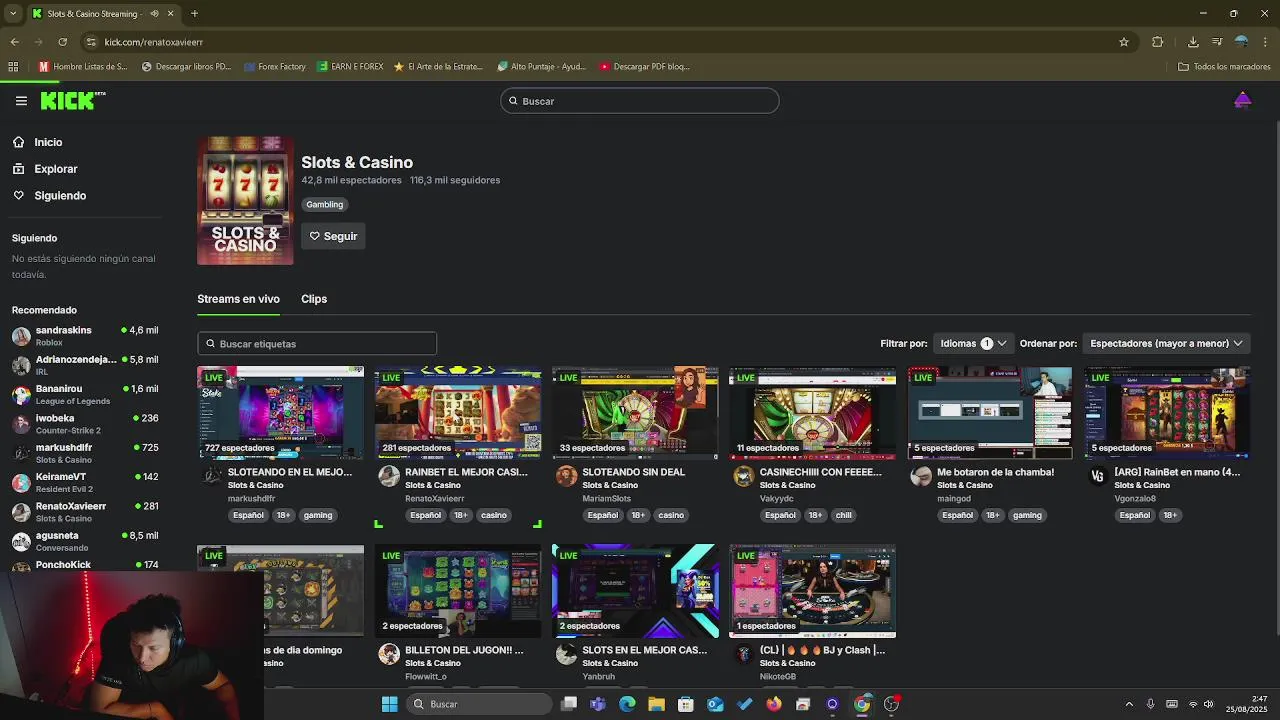
Task: Open Forex Factory bookmark
Action: point(274,67)
